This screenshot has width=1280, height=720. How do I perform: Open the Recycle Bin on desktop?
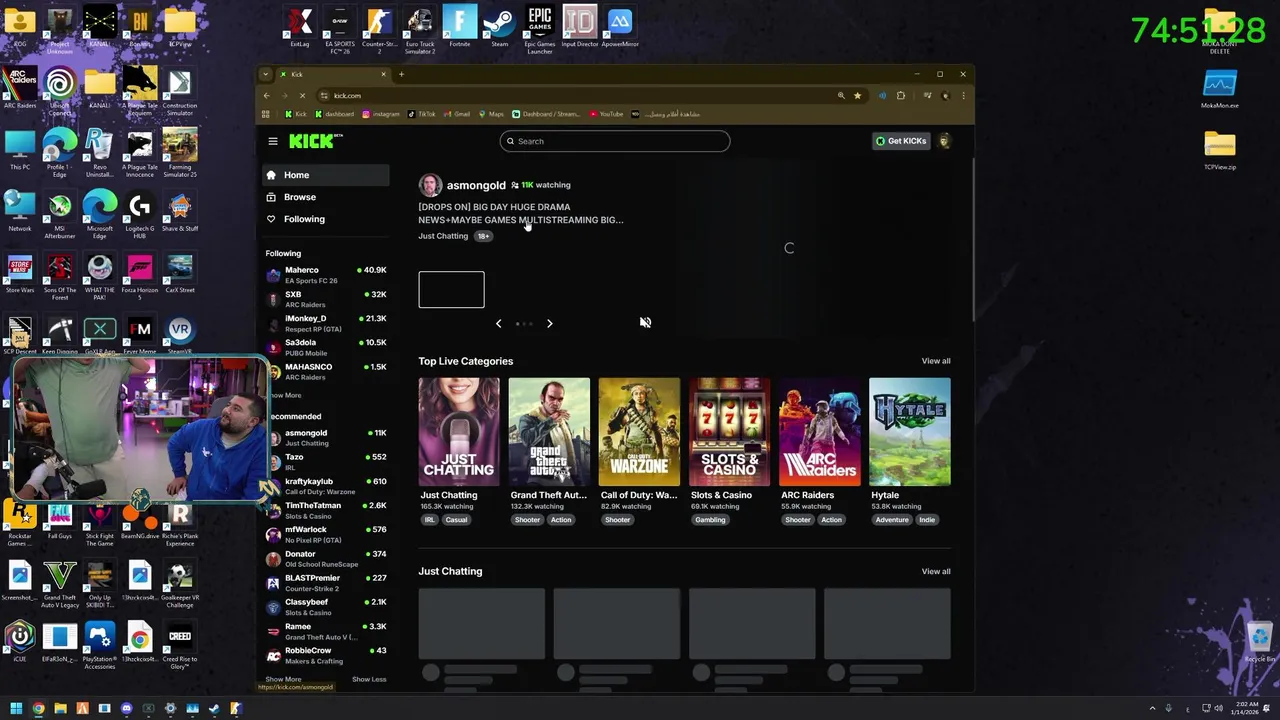pos(1259,641)
